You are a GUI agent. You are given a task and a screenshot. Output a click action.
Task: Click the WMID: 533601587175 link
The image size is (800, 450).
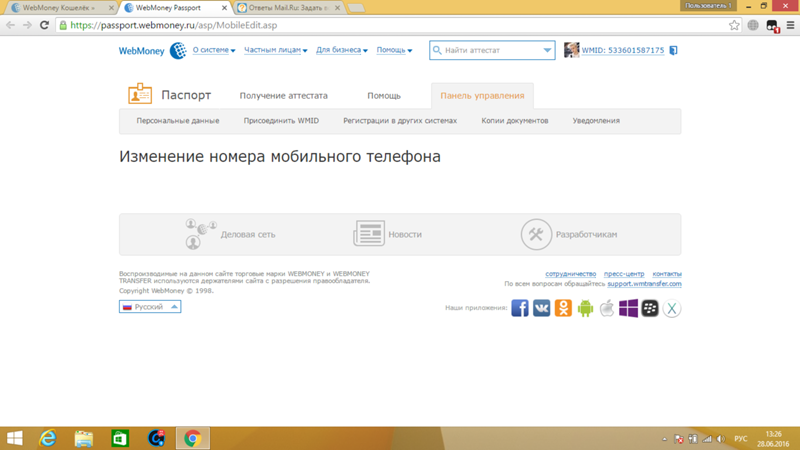[x=623, y=50]
